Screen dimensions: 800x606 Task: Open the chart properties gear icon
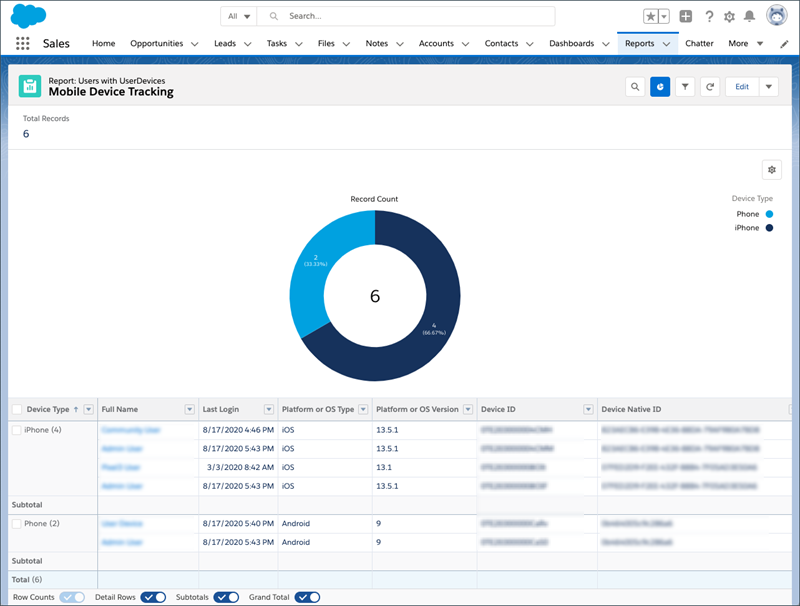coord(769,169)
